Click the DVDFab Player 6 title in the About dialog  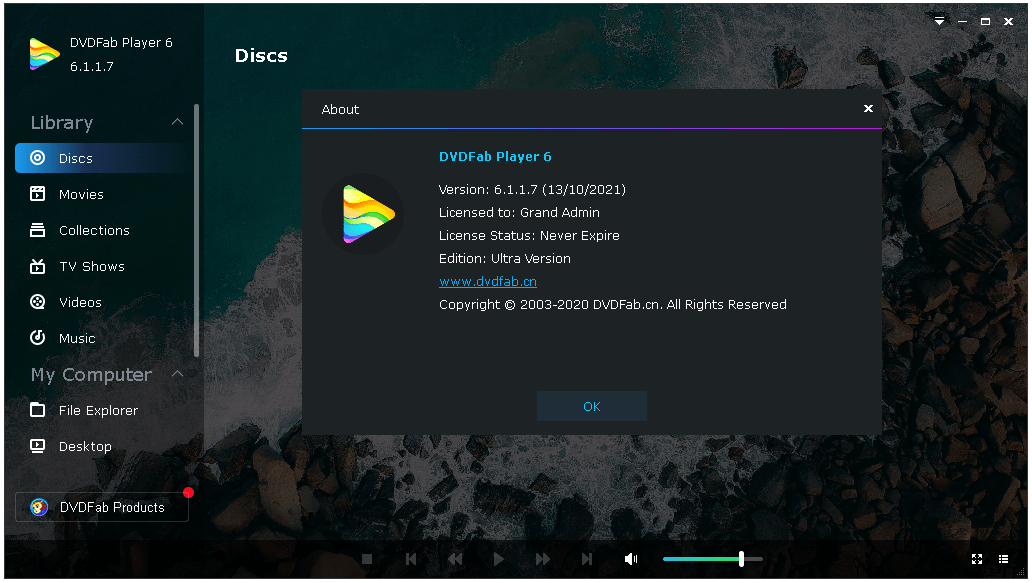tap(495, 157)
